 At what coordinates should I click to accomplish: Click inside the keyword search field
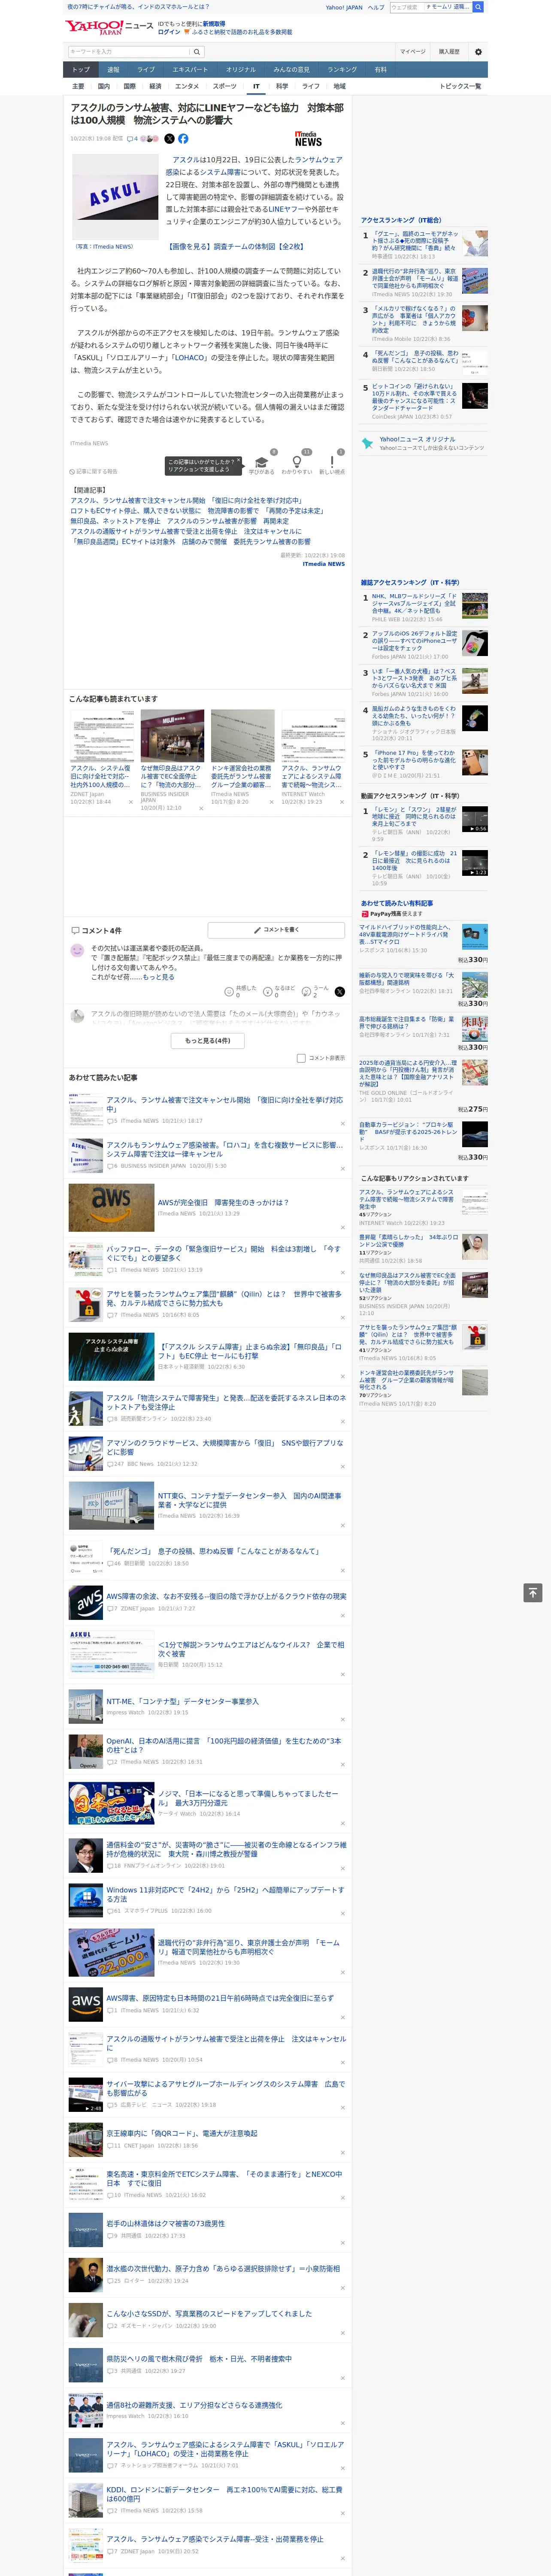[129, 52]
